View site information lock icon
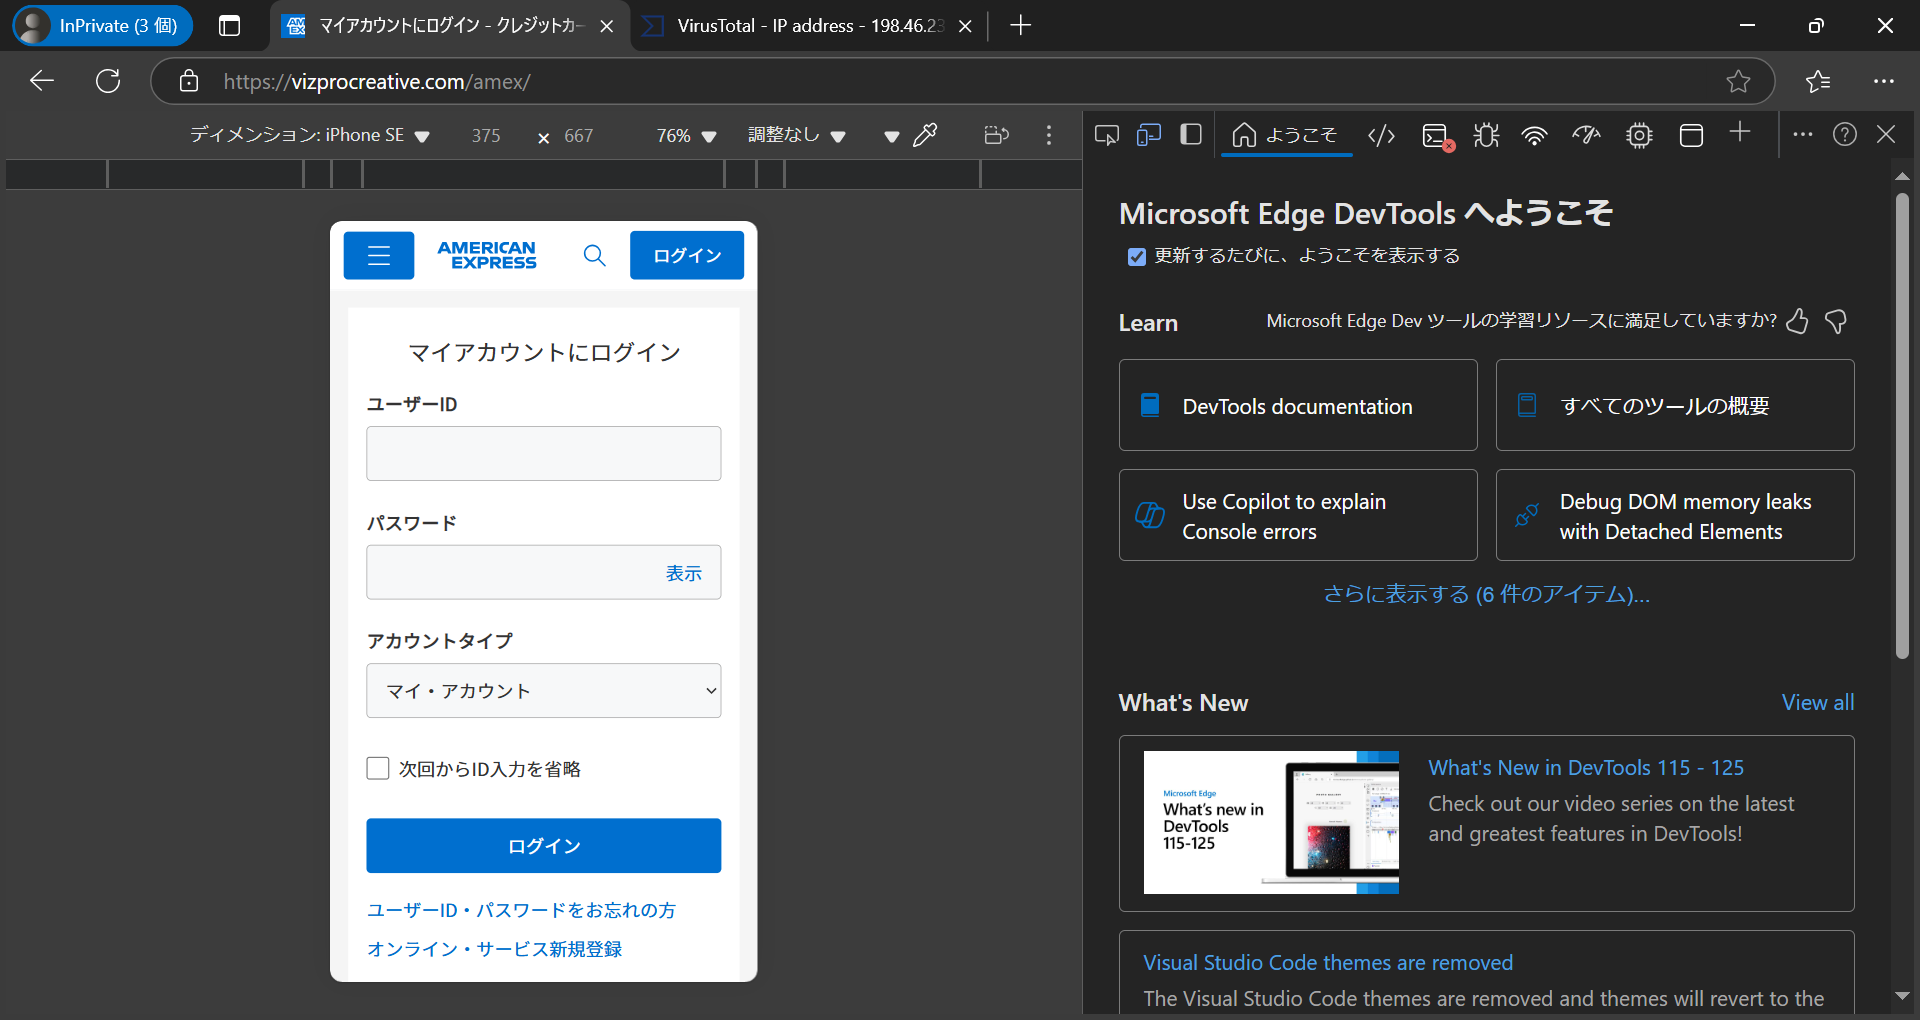This screenshot has width=1920, height=1020. pyautogui.click(x=189, y=81)
